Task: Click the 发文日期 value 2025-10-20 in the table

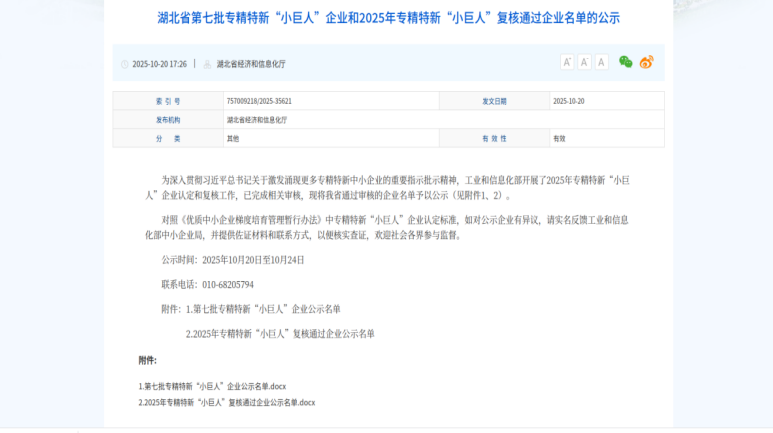Action: (x=568, y=101)
